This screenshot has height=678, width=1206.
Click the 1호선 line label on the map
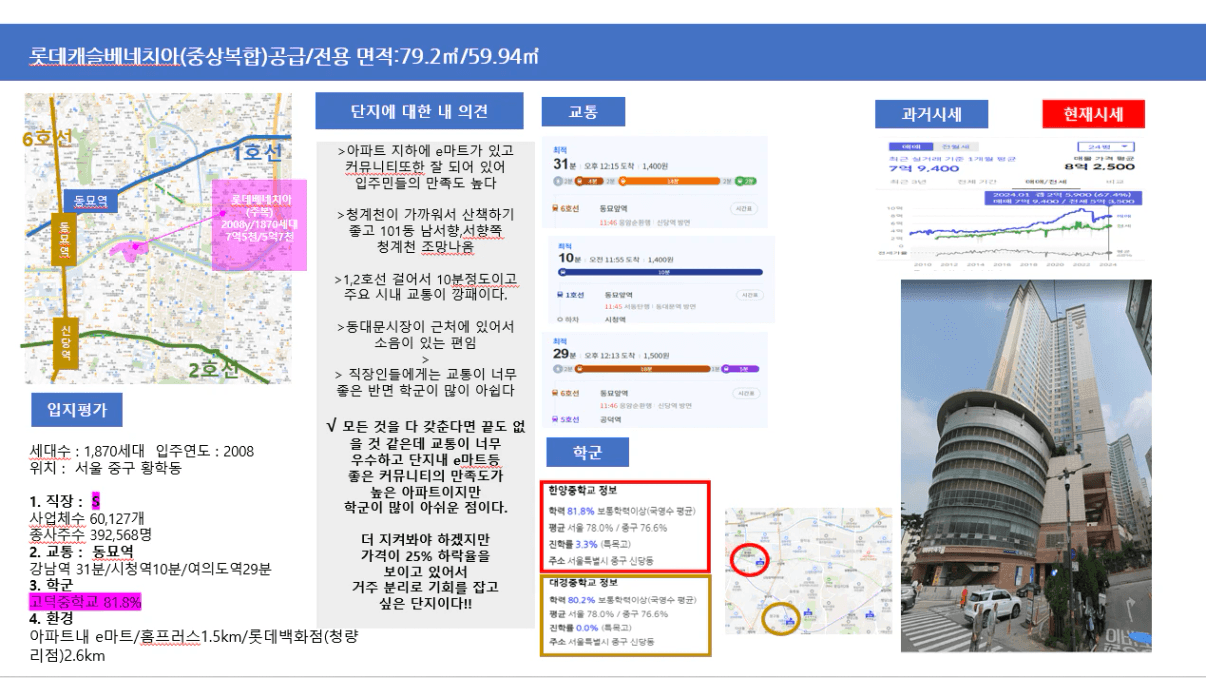click(x=258, y=152)
